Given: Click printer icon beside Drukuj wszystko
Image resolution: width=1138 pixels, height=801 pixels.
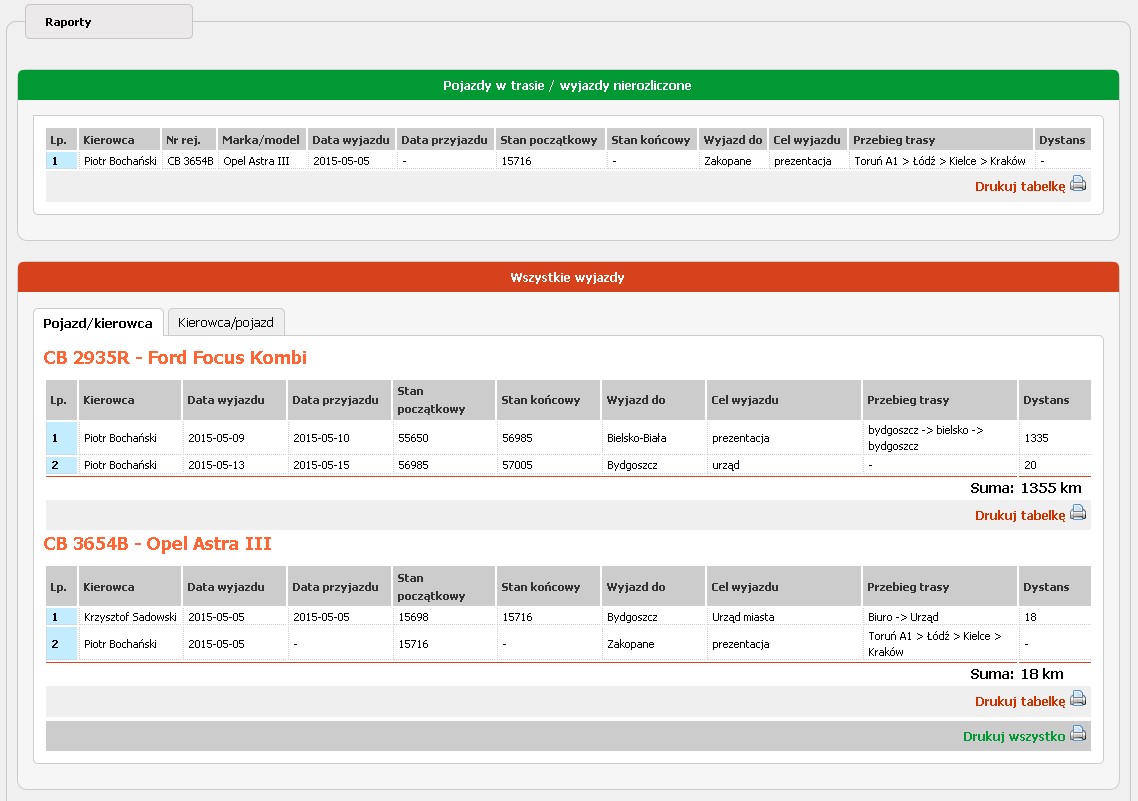Looking at the screenshot, I should [1078, 734].
